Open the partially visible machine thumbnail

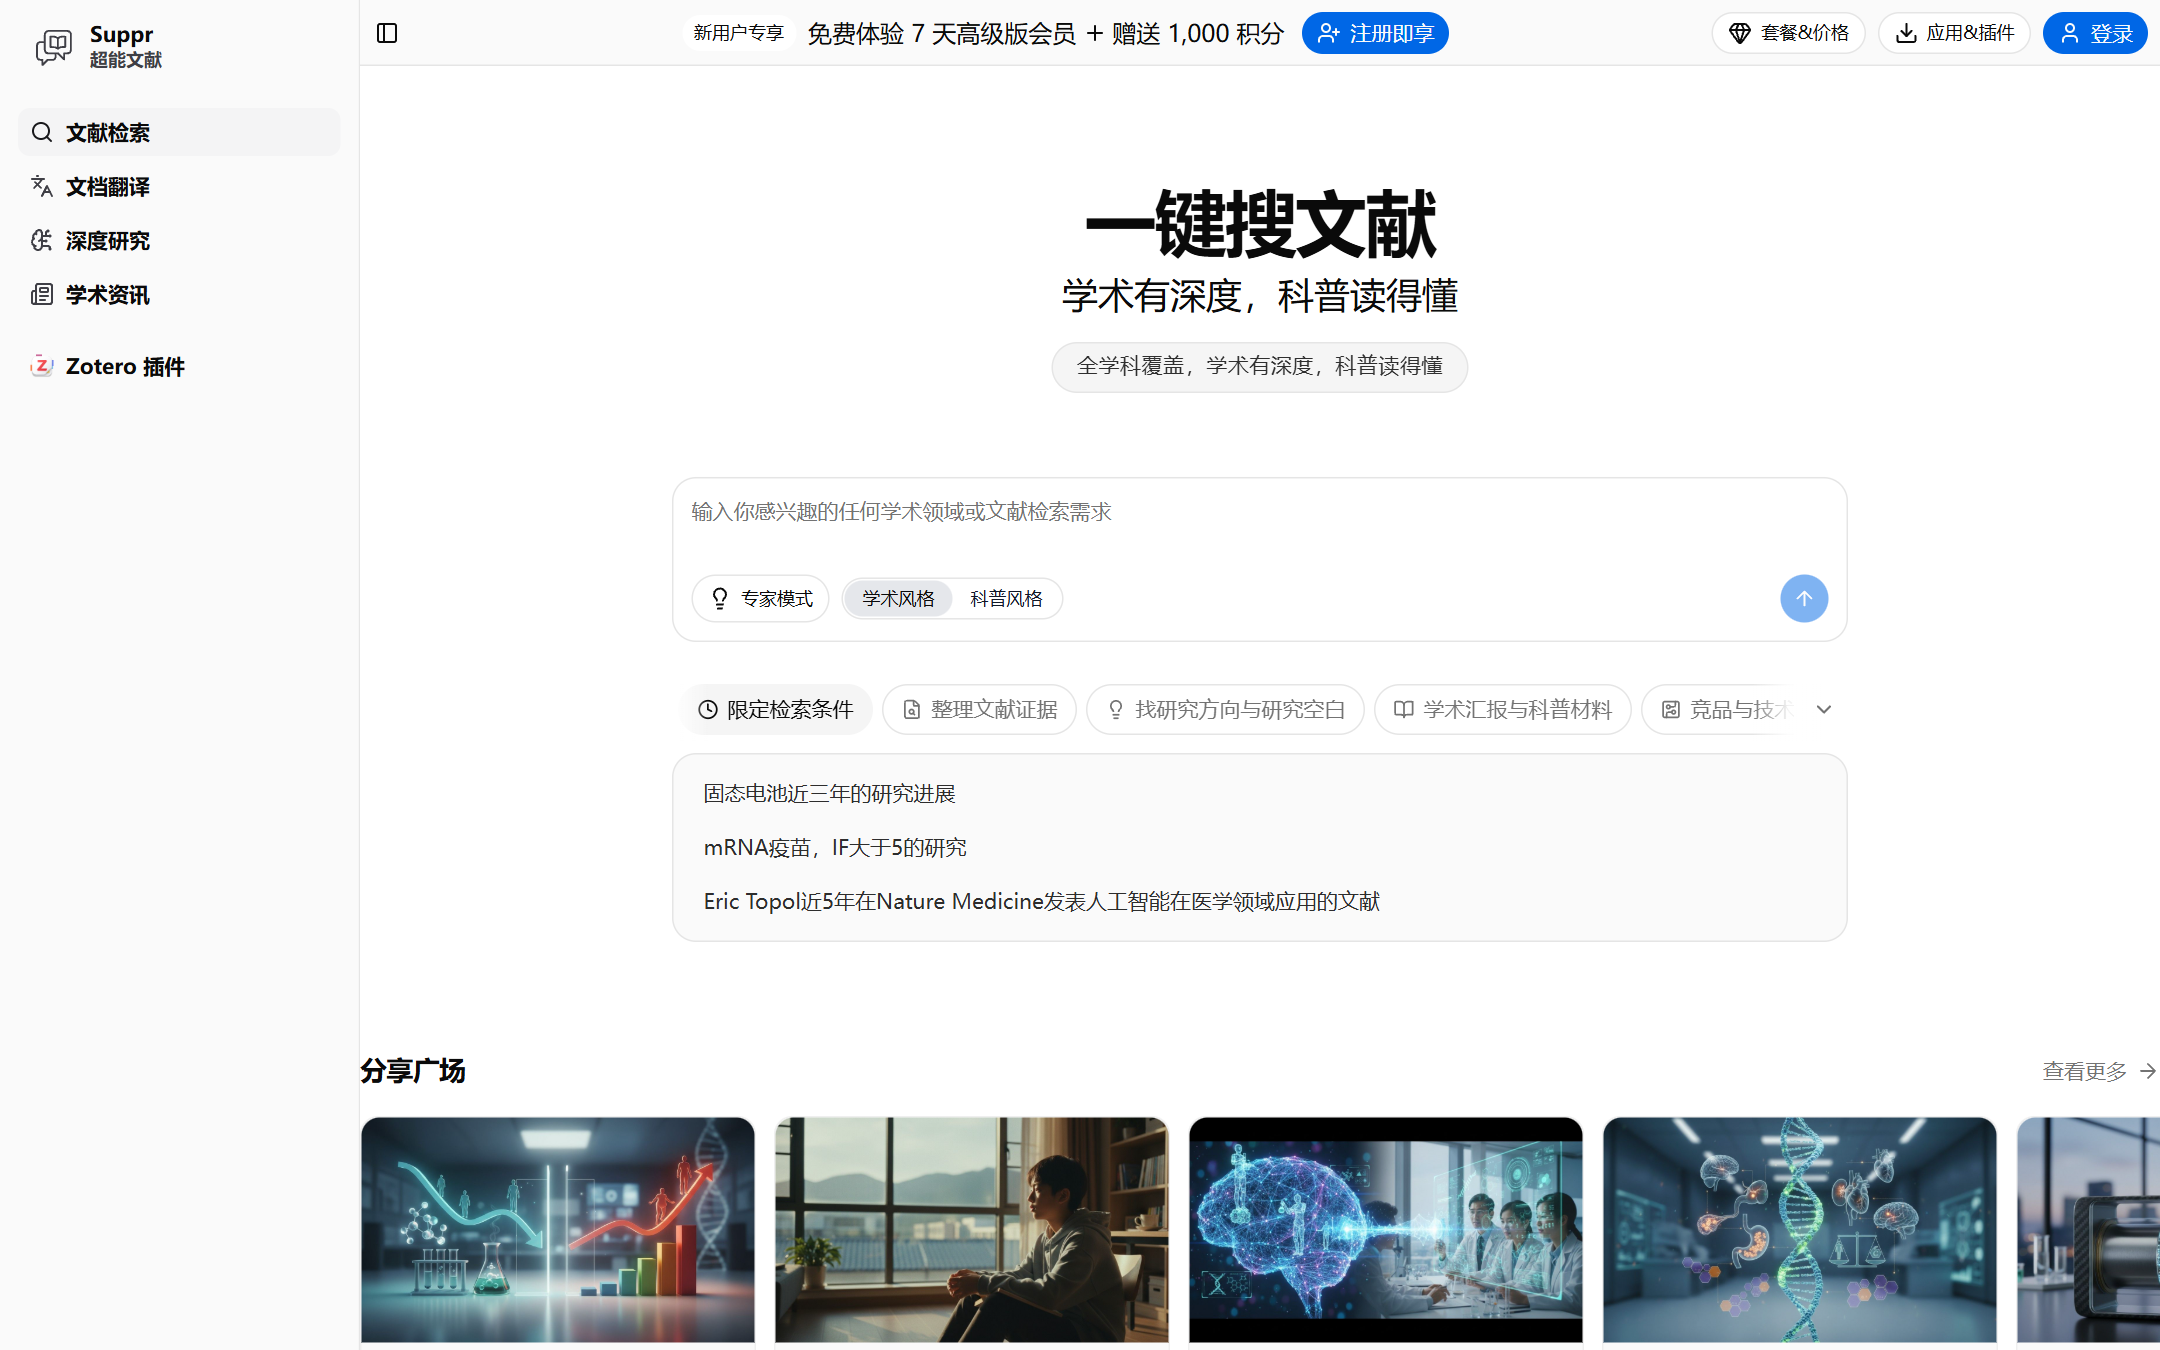[x=2088, y=1230]
